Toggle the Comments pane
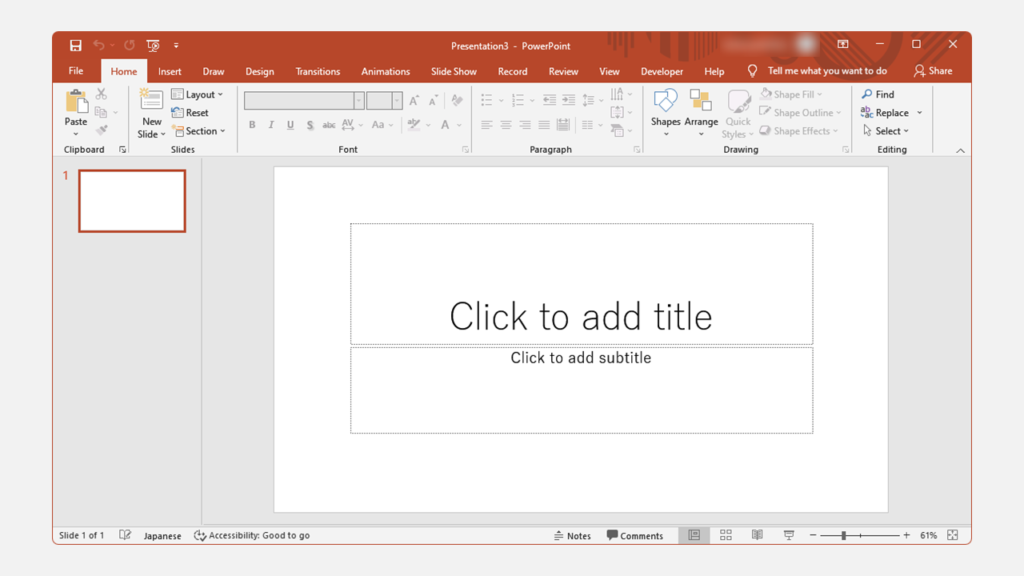This screenshot has height=576, width=1024. pos(635,536)
